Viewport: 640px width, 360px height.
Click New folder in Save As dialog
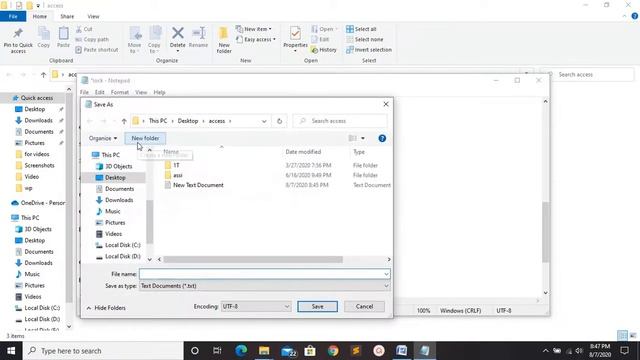[145, 138]
